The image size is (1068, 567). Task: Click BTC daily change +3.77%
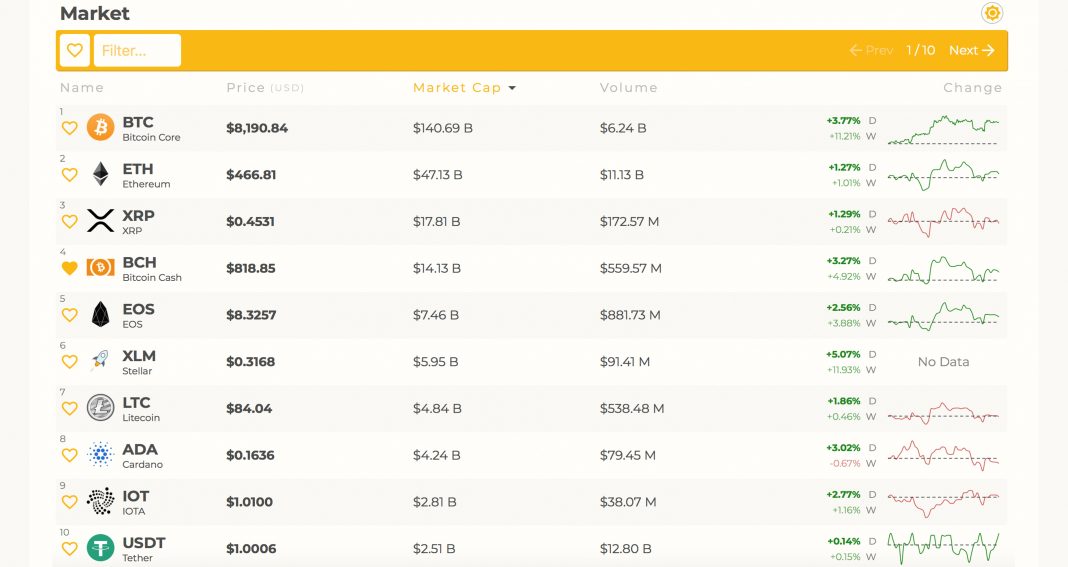tap(843, 121)
